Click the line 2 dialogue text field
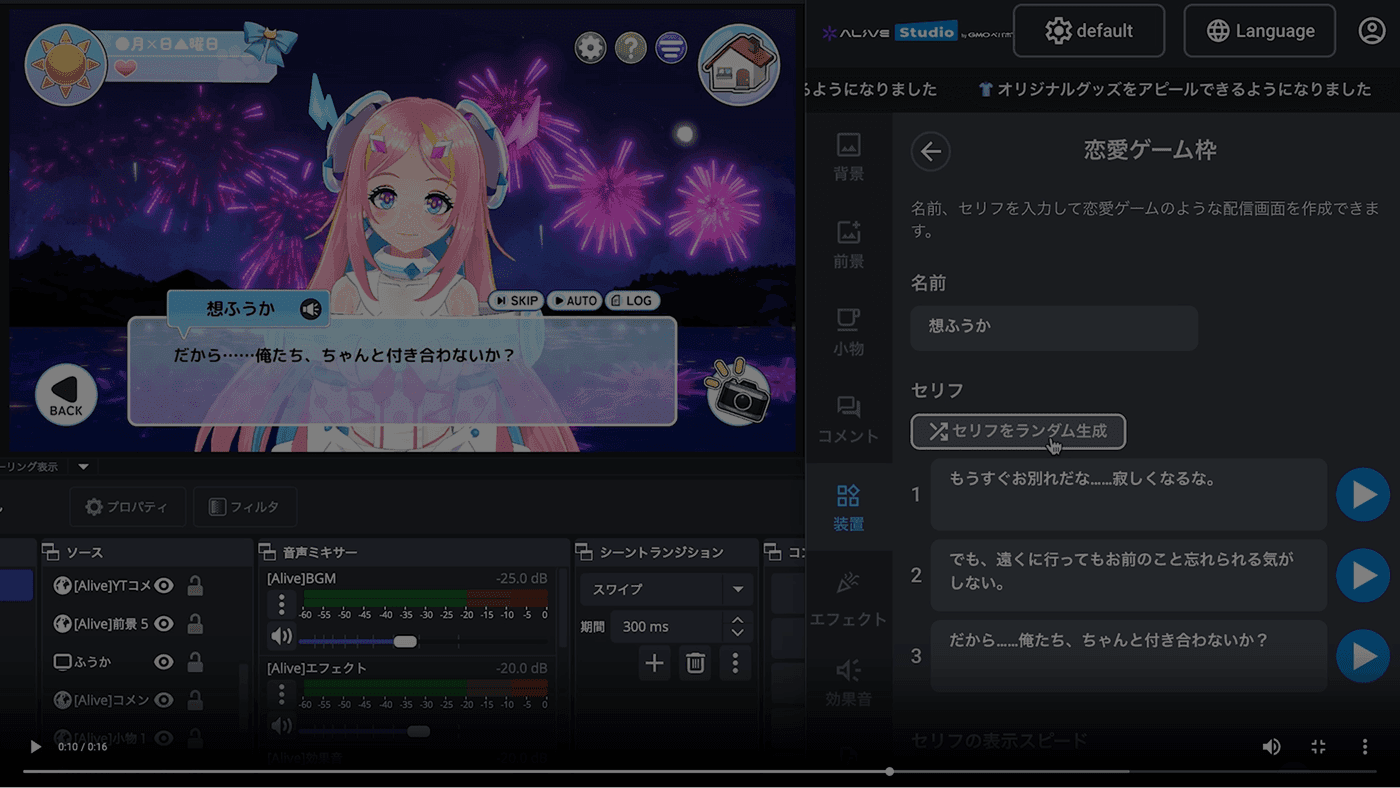The image size is (1400, 788). [1128, 575]
